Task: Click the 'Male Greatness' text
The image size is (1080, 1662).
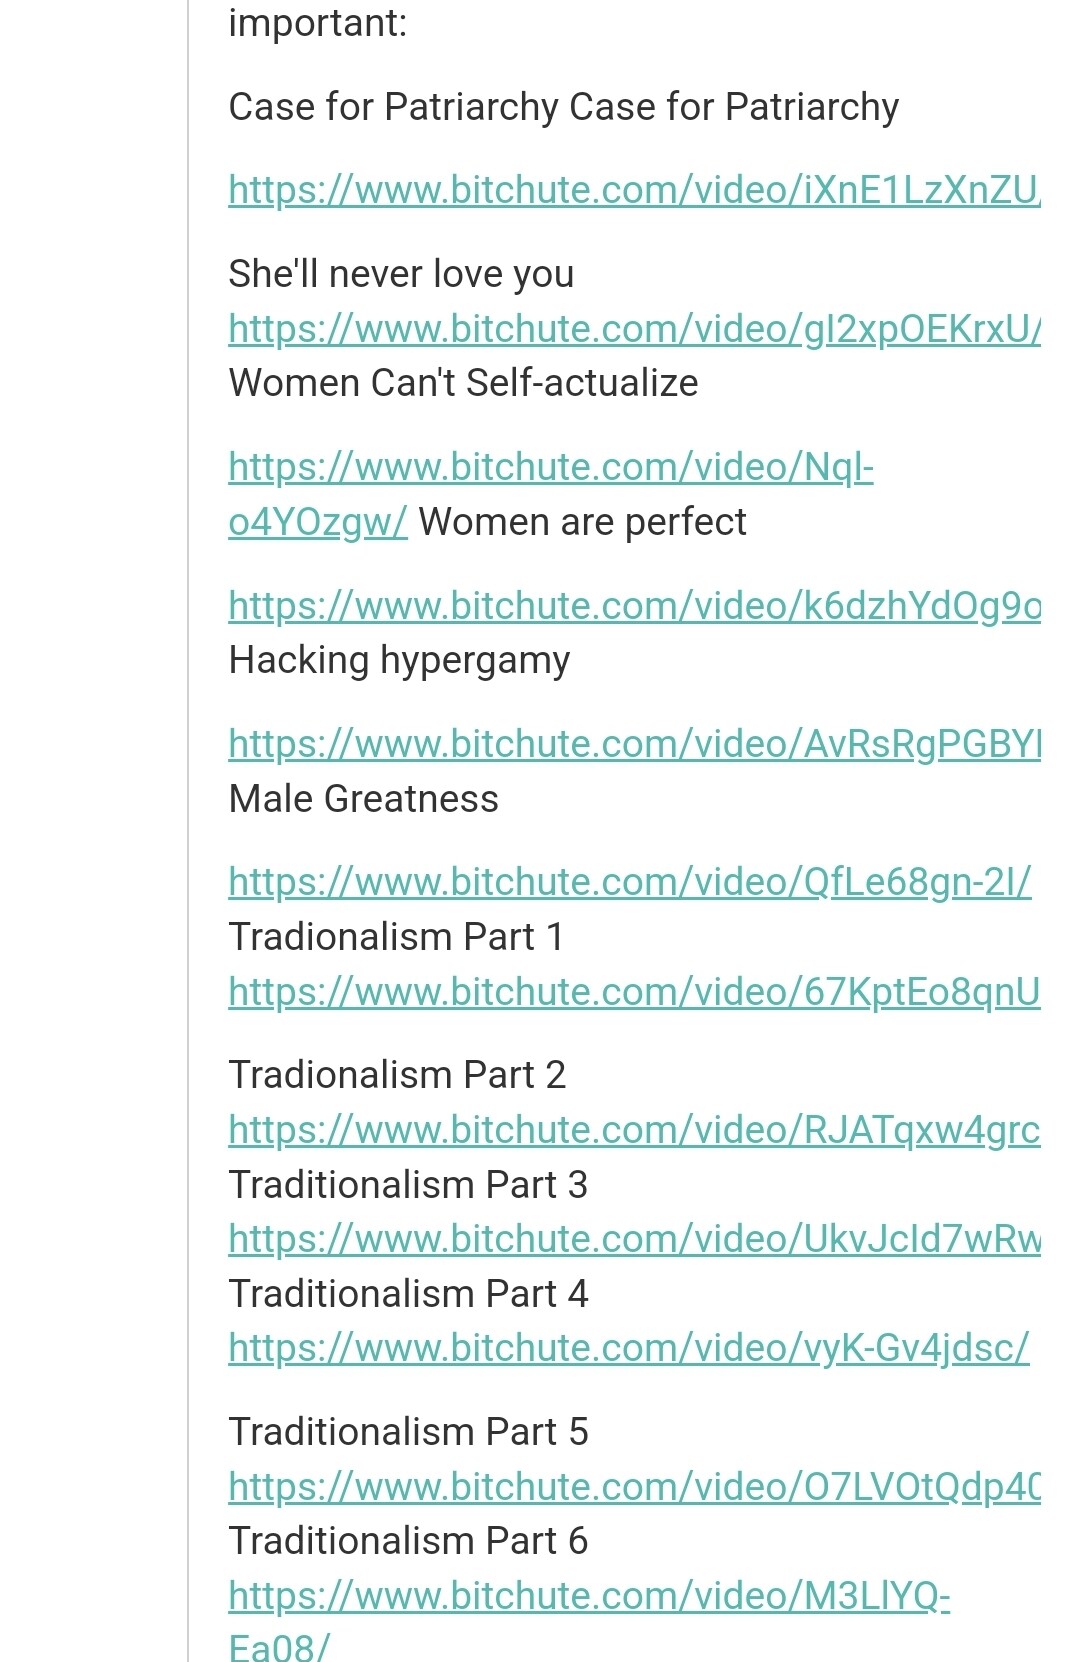Action: [x=363, y=799]
